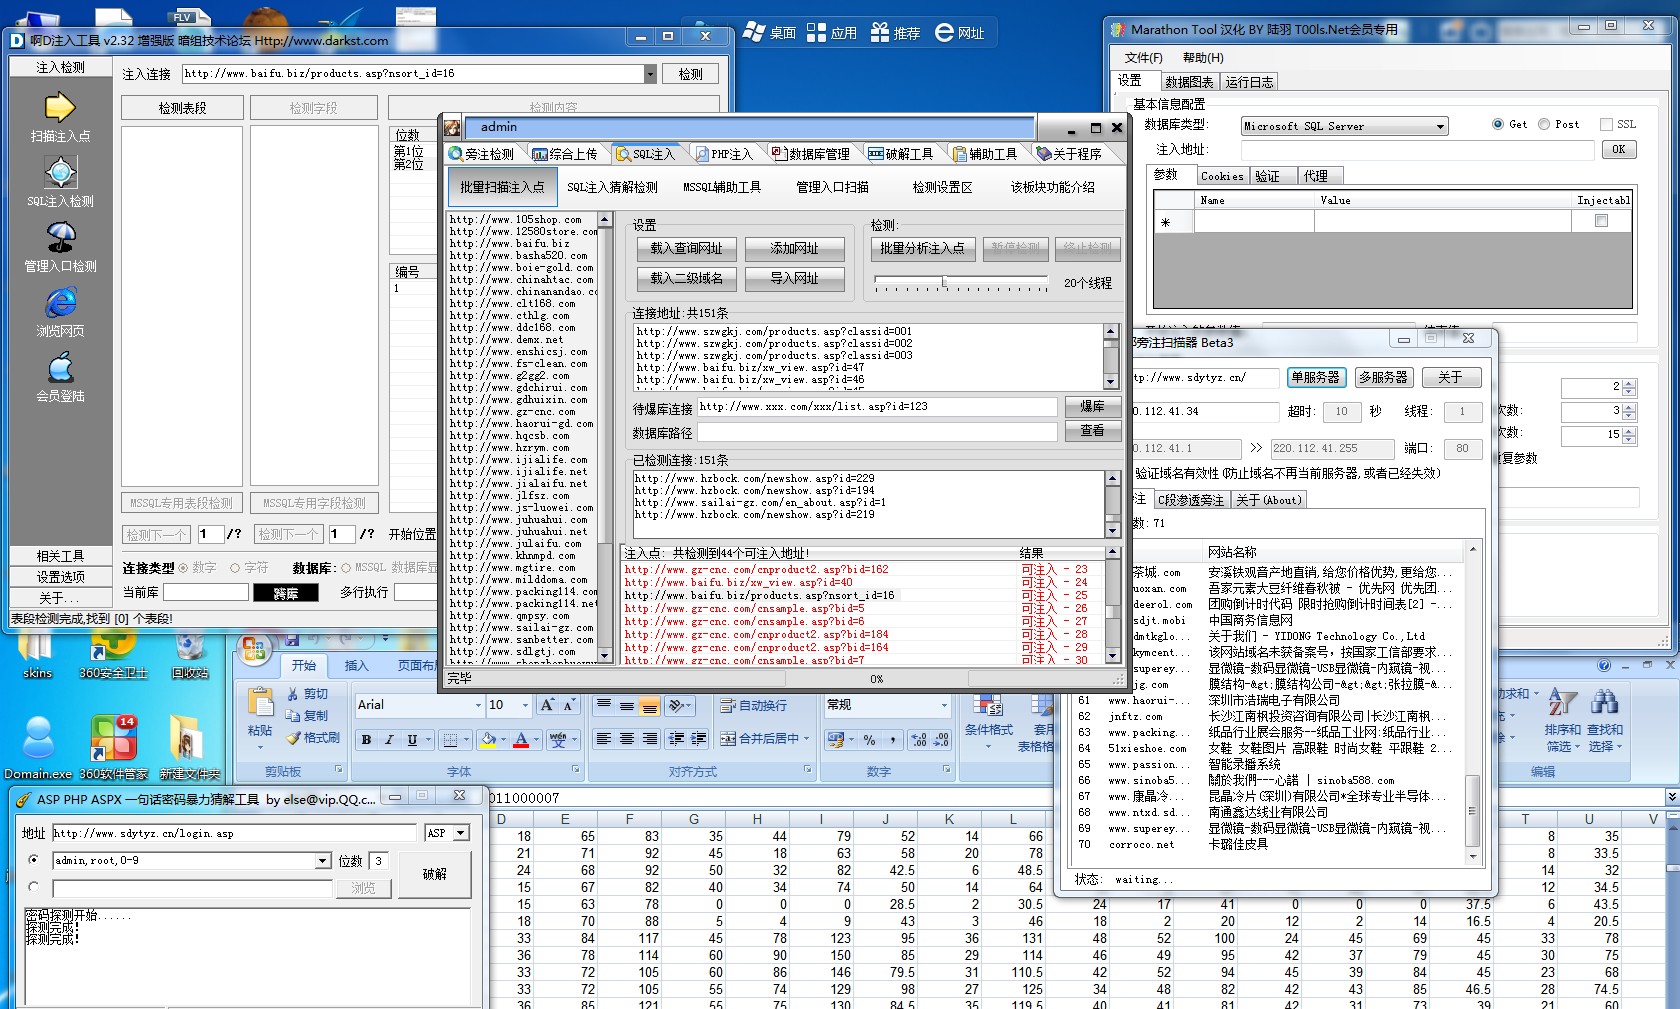Screen dimensions: 1680x1009
Task: Click the Excel Office orb button
Action: click(255, 650)
